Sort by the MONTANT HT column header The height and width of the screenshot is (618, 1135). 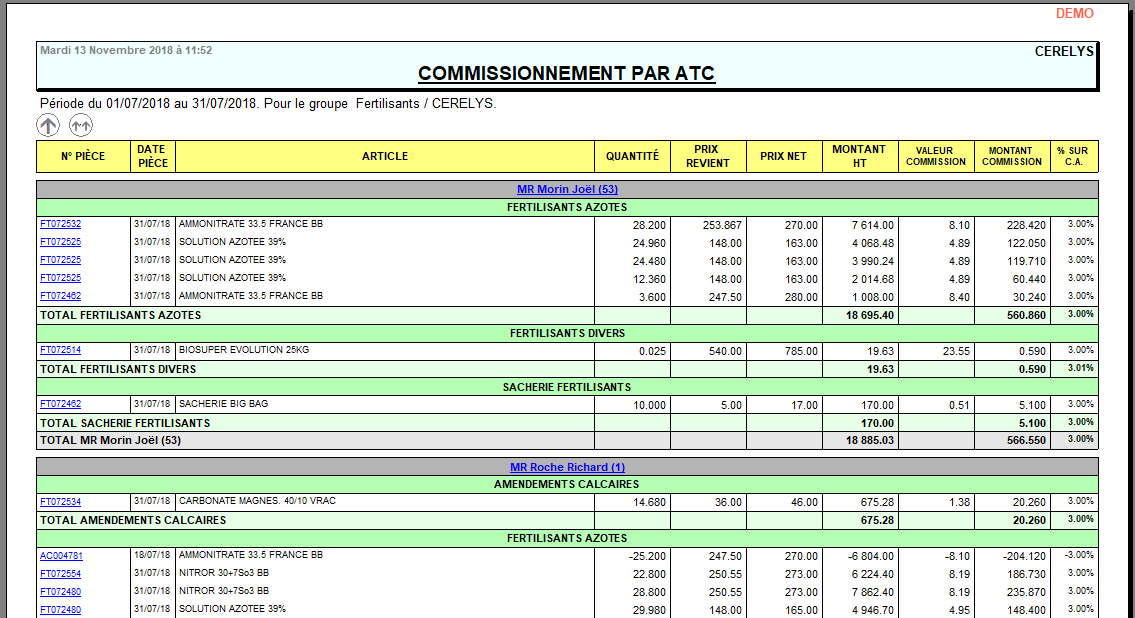click(859, 156)
